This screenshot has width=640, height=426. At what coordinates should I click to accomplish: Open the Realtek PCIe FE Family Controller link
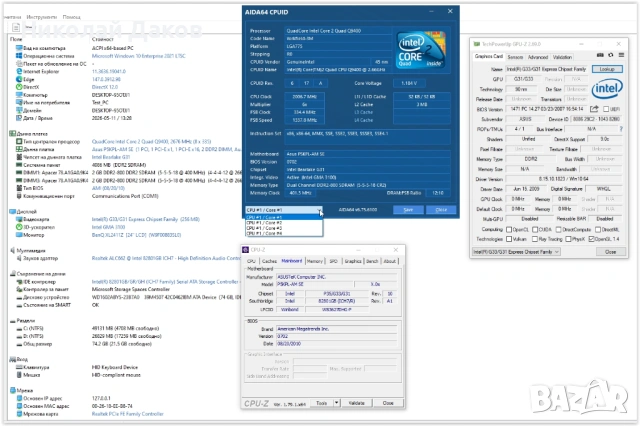pos(127,414)
